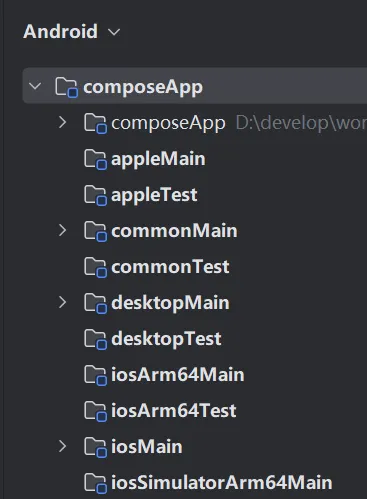Select the iosMain tree item label

(x=147, y=447)
